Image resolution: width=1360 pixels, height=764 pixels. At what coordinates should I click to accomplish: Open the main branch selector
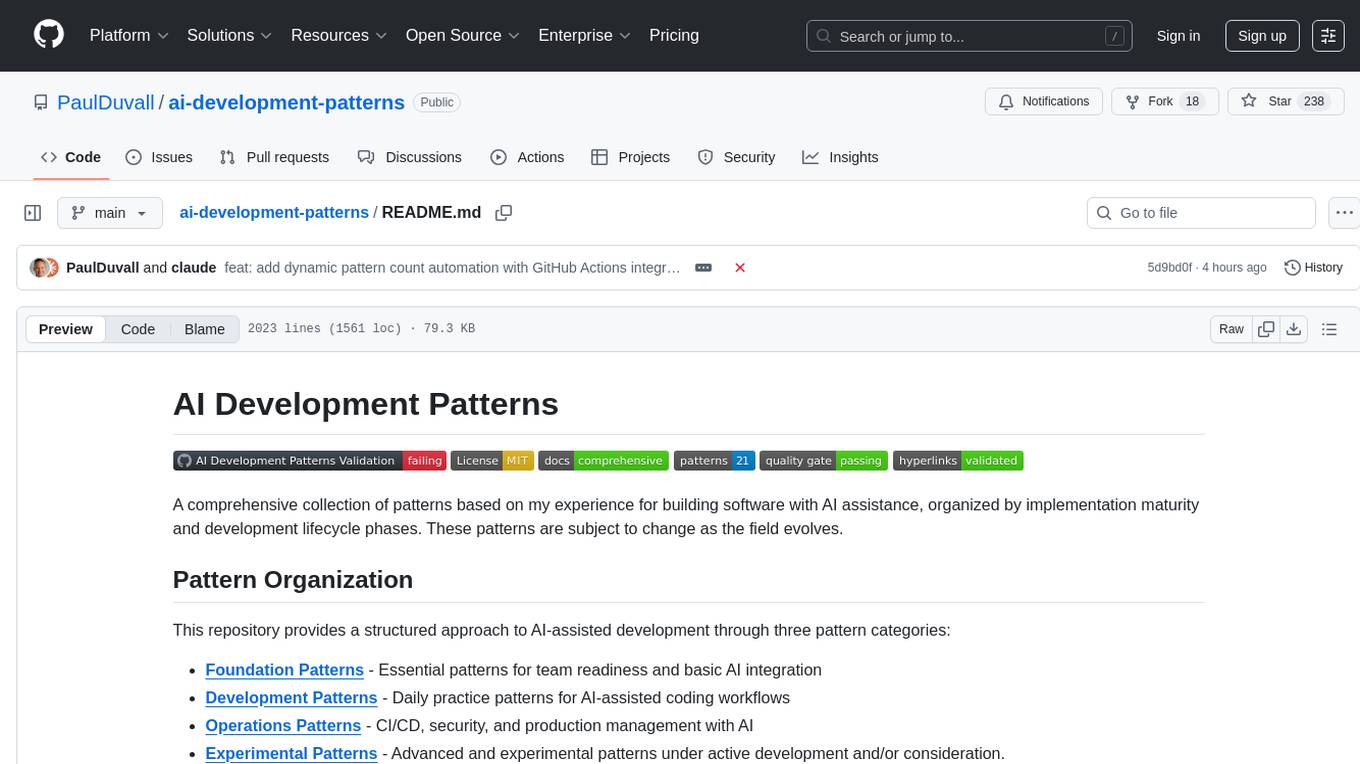[110, 213]
